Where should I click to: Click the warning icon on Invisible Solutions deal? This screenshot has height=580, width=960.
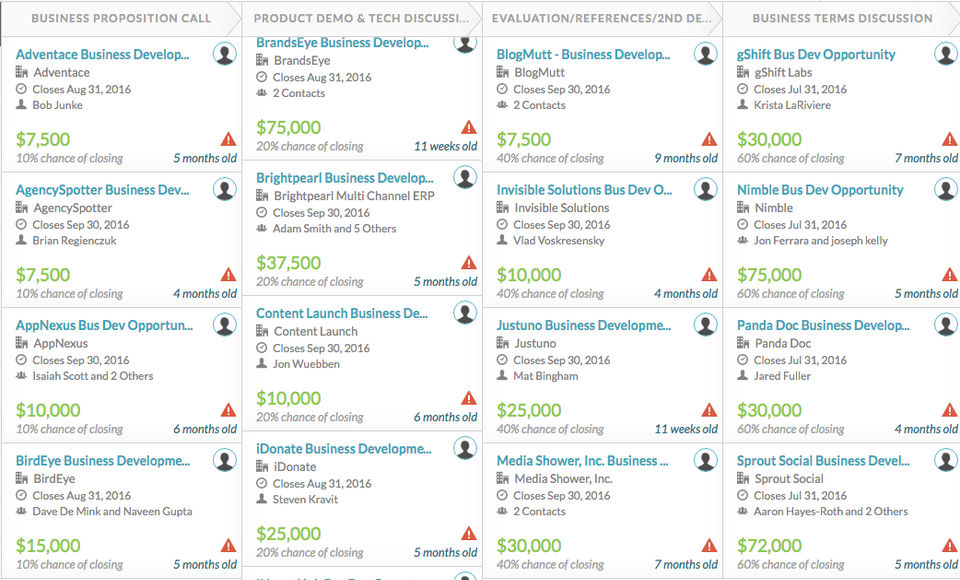pyautogui.click(x=709, y=275)
